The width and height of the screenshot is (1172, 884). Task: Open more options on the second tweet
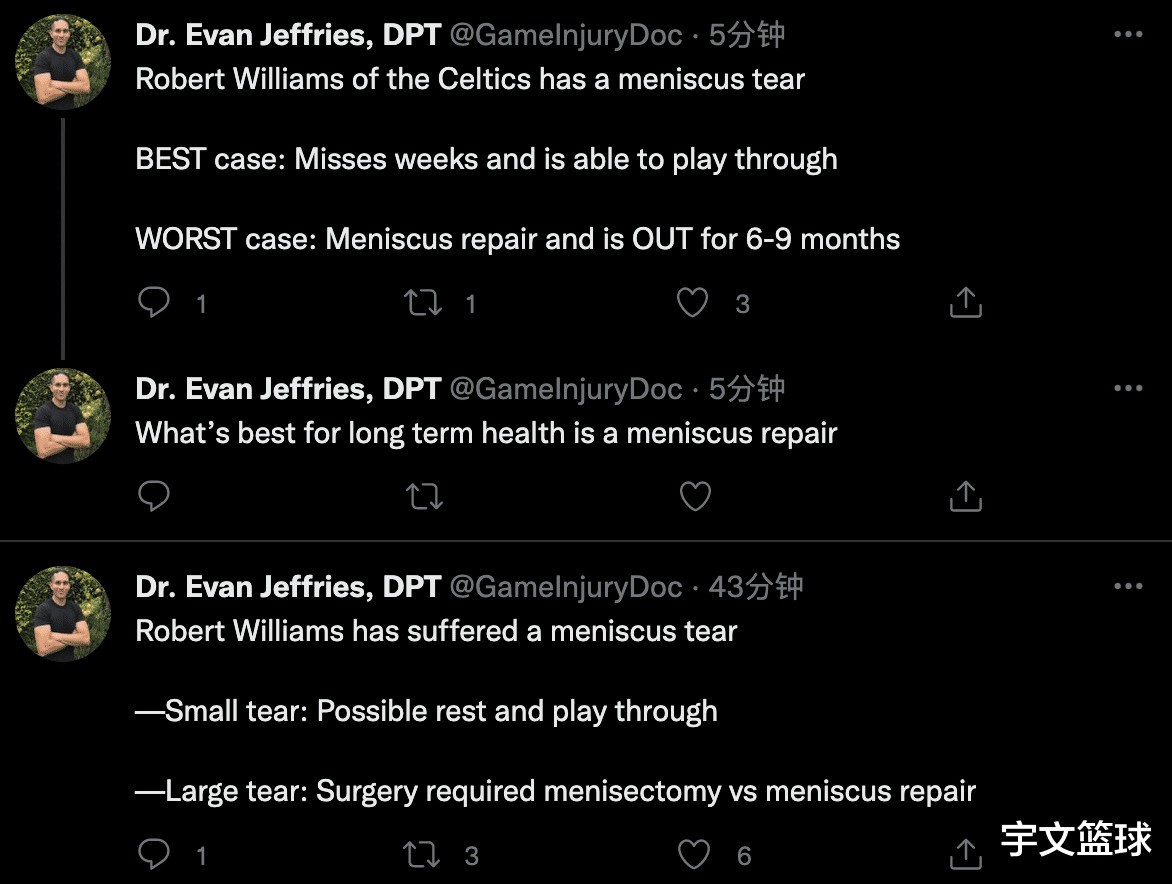click(1128, 388)
